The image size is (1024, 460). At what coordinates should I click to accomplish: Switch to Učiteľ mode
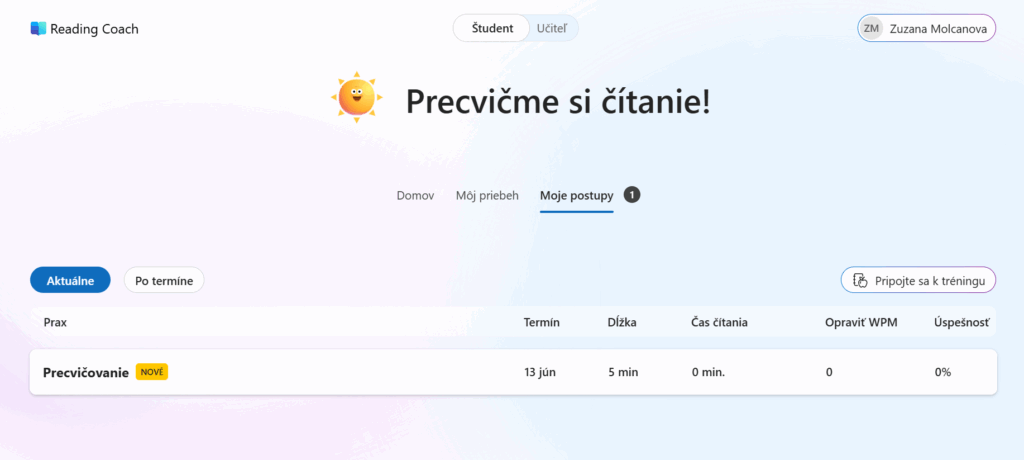pos(552,28)
